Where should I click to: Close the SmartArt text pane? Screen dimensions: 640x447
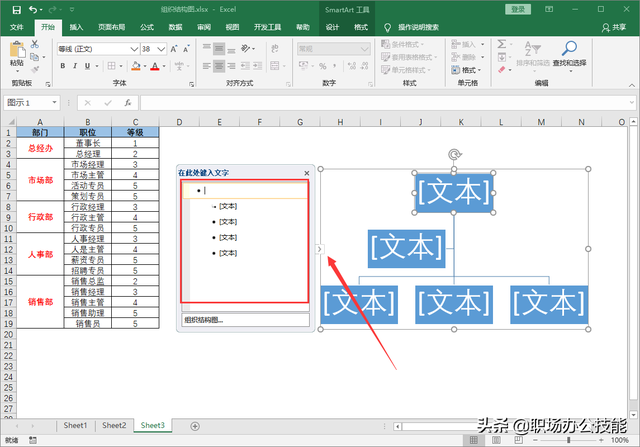point(307,173)
